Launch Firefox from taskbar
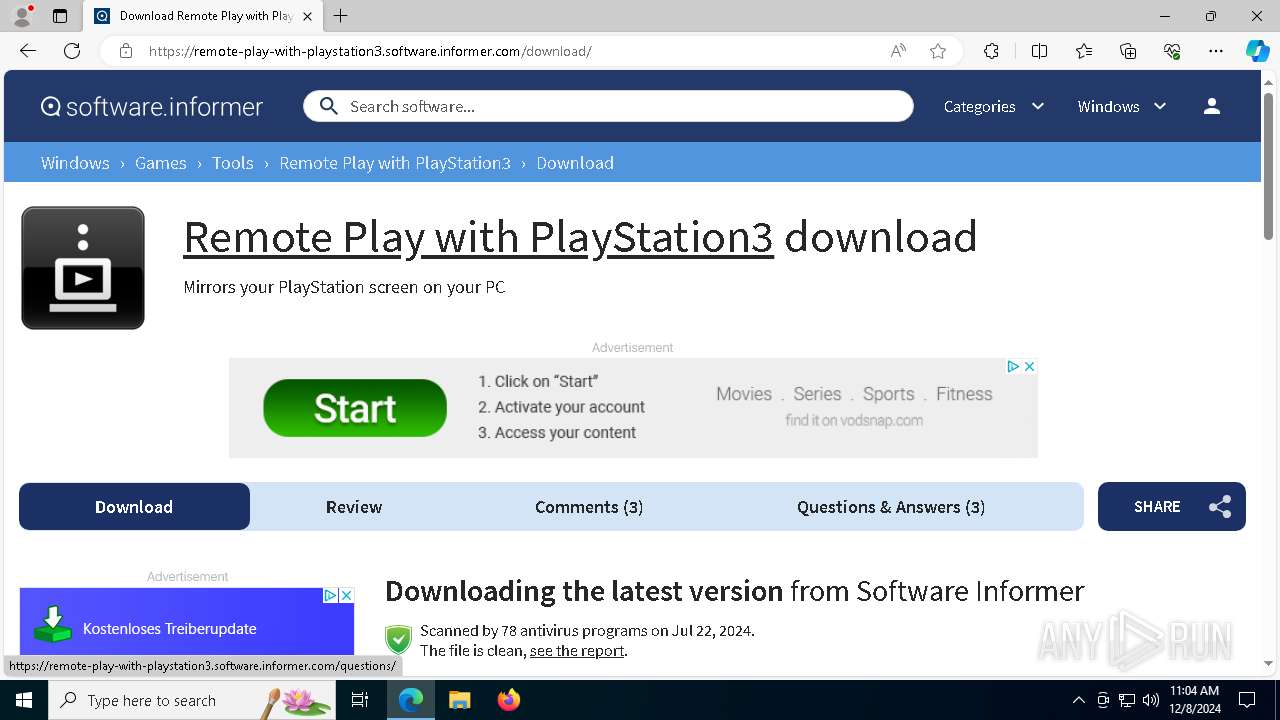Image resolution: width=1280 pixels, height=720 pixels. (x=509, y=700)
